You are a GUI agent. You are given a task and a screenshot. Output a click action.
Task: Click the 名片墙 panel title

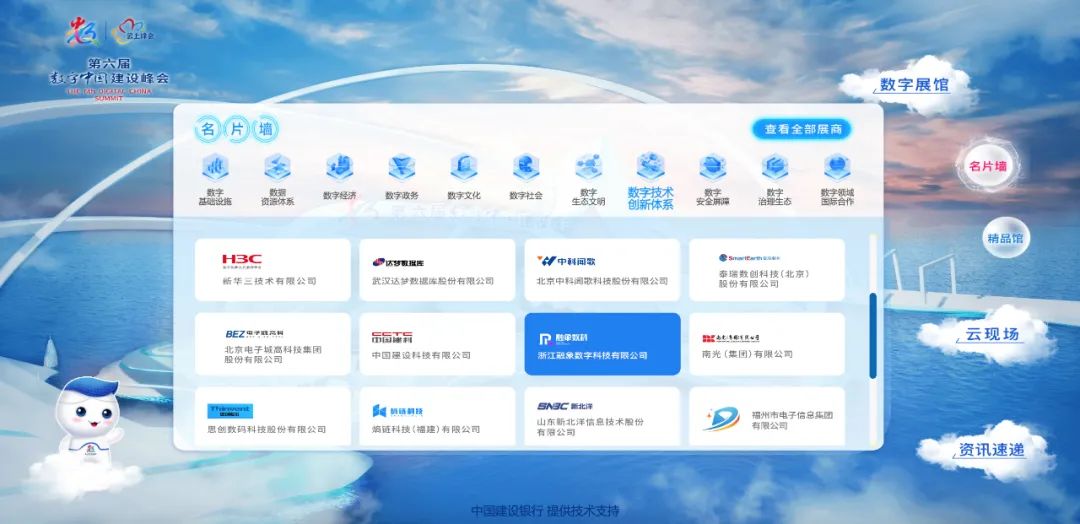(237, 129)
